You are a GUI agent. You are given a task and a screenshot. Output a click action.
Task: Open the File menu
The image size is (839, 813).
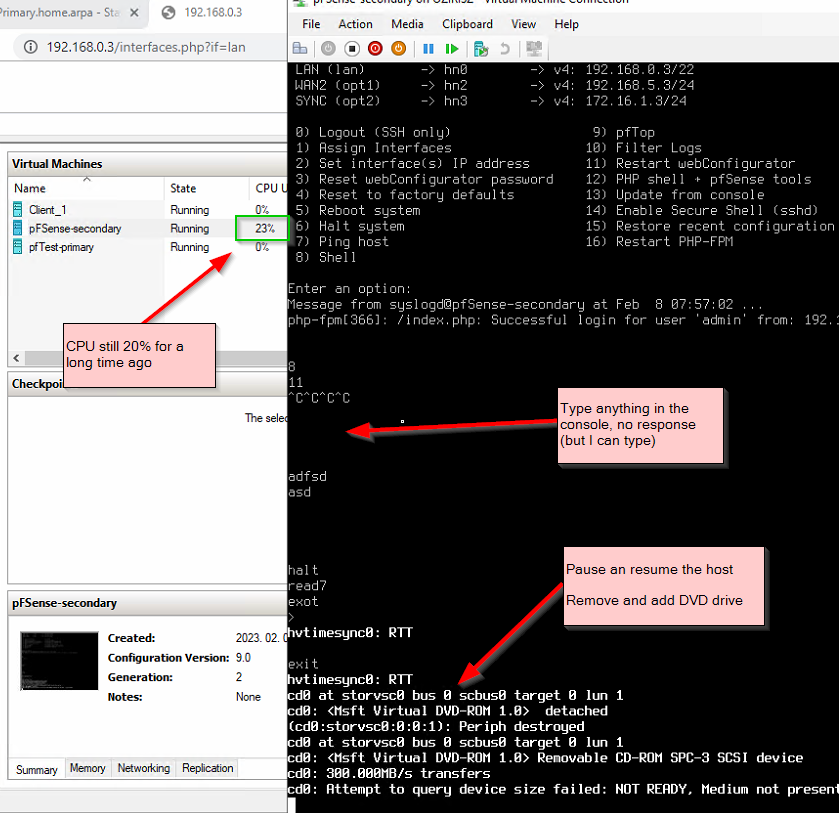tap(311, 24)
